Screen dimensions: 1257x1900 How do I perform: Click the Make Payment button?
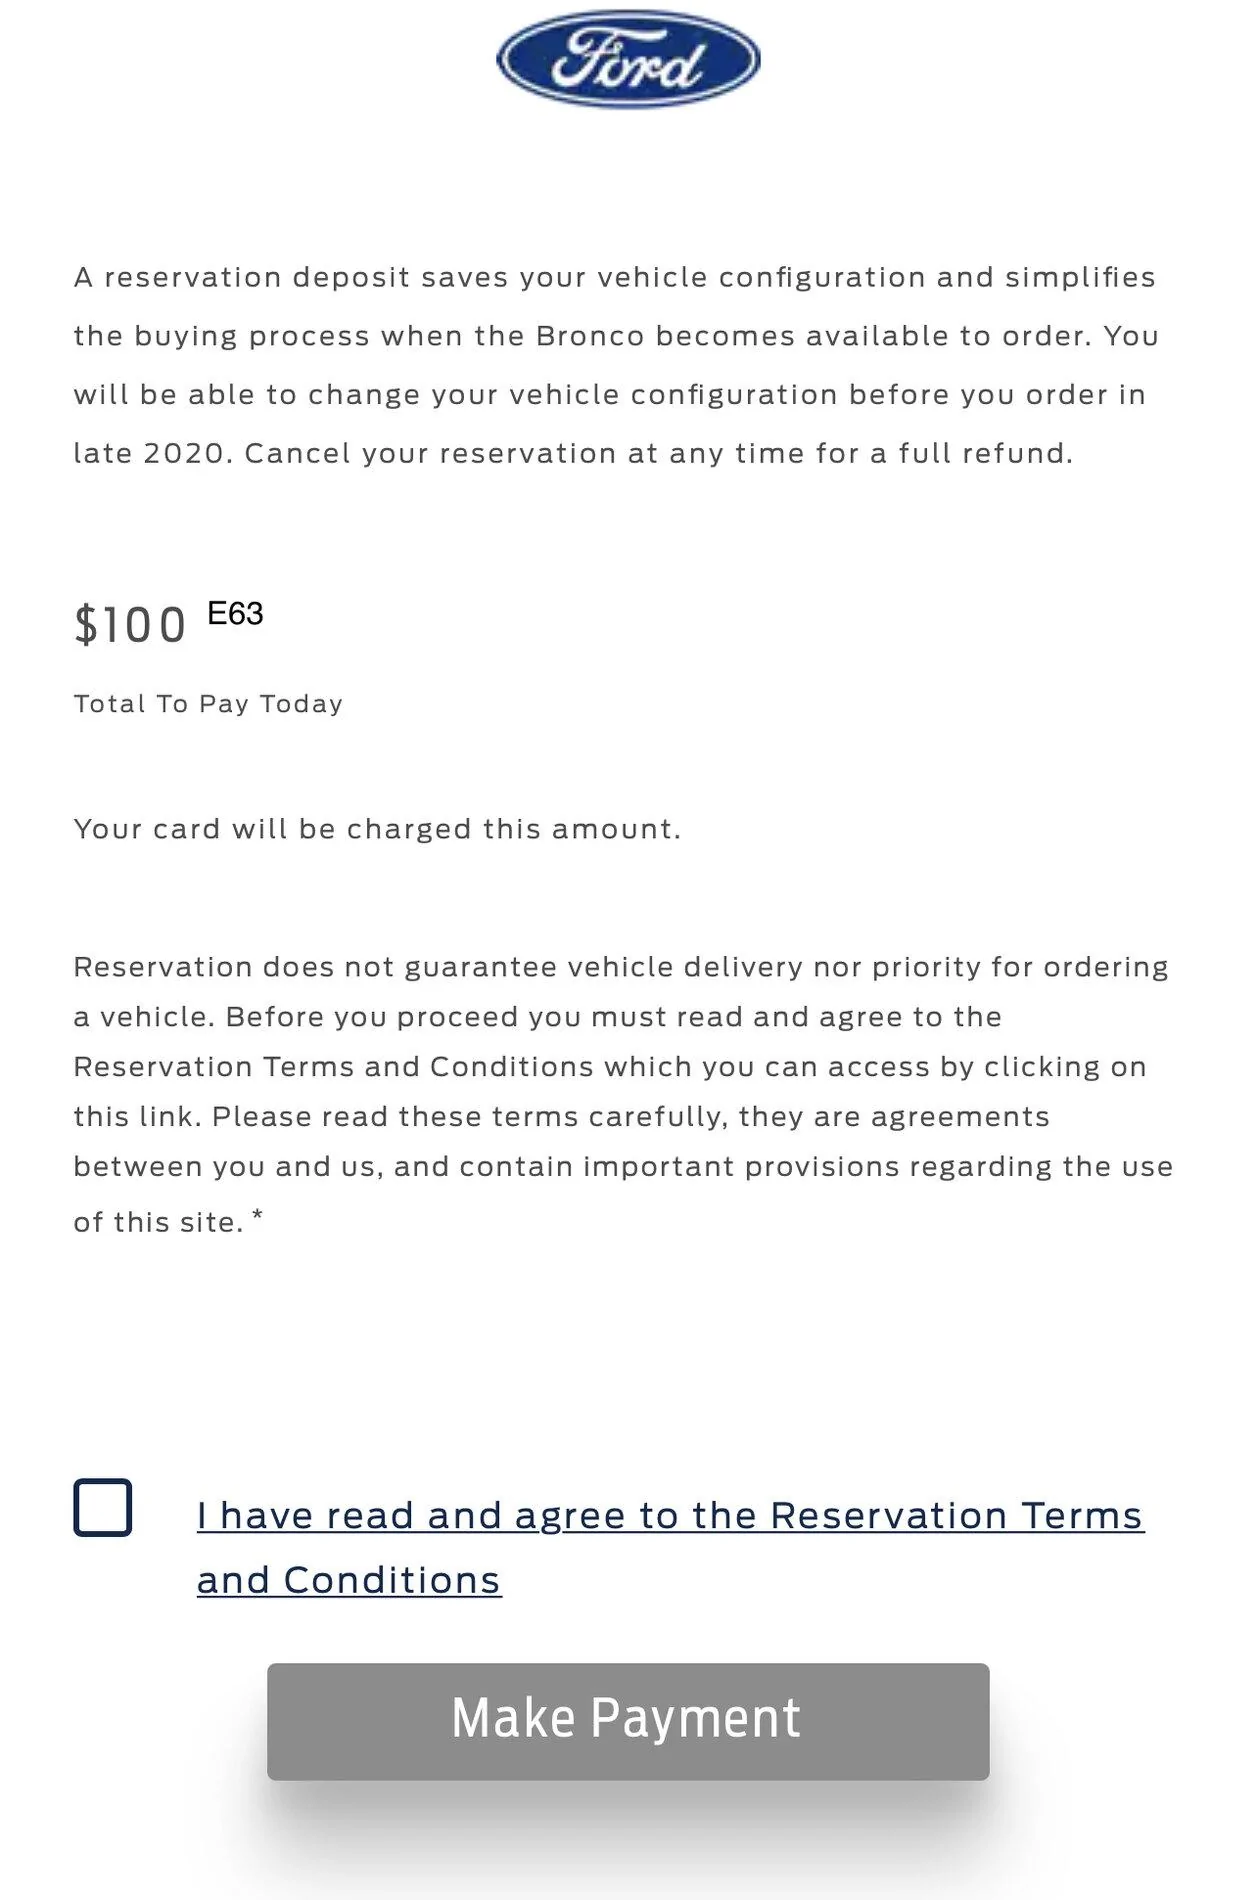[x=628, y=1721]
